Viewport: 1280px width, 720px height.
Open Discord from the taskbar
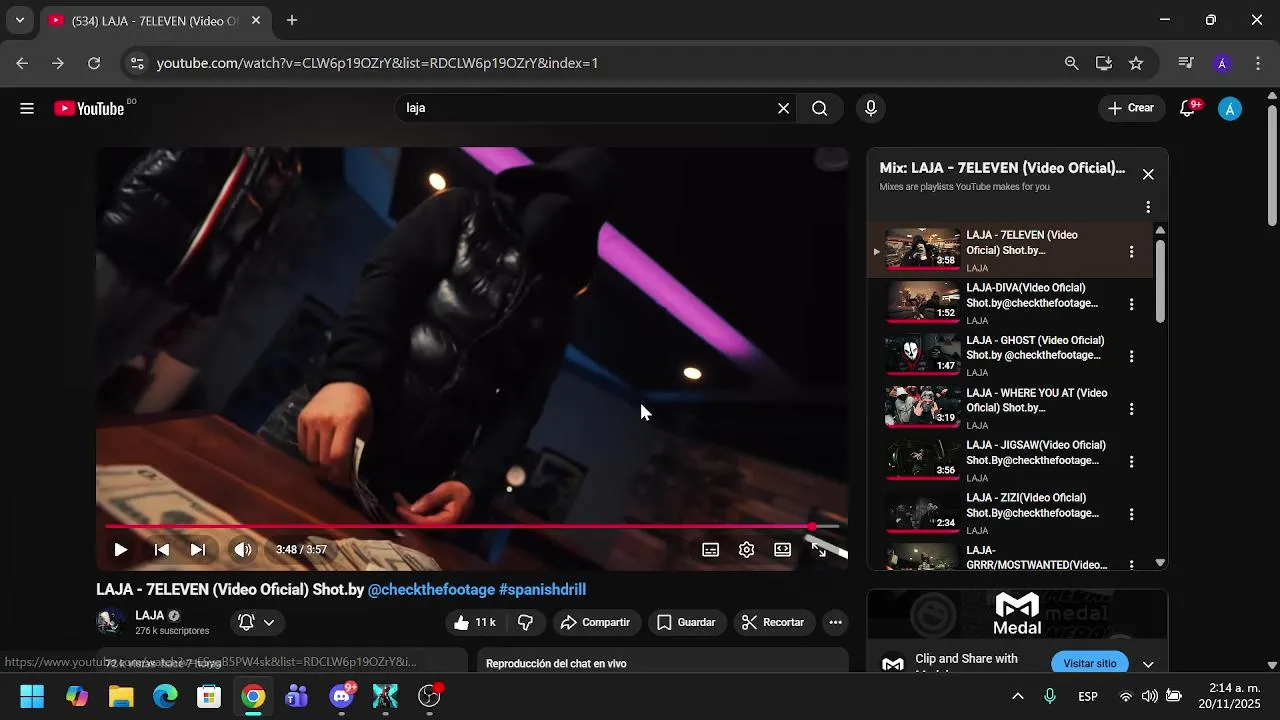click(342, 696)
